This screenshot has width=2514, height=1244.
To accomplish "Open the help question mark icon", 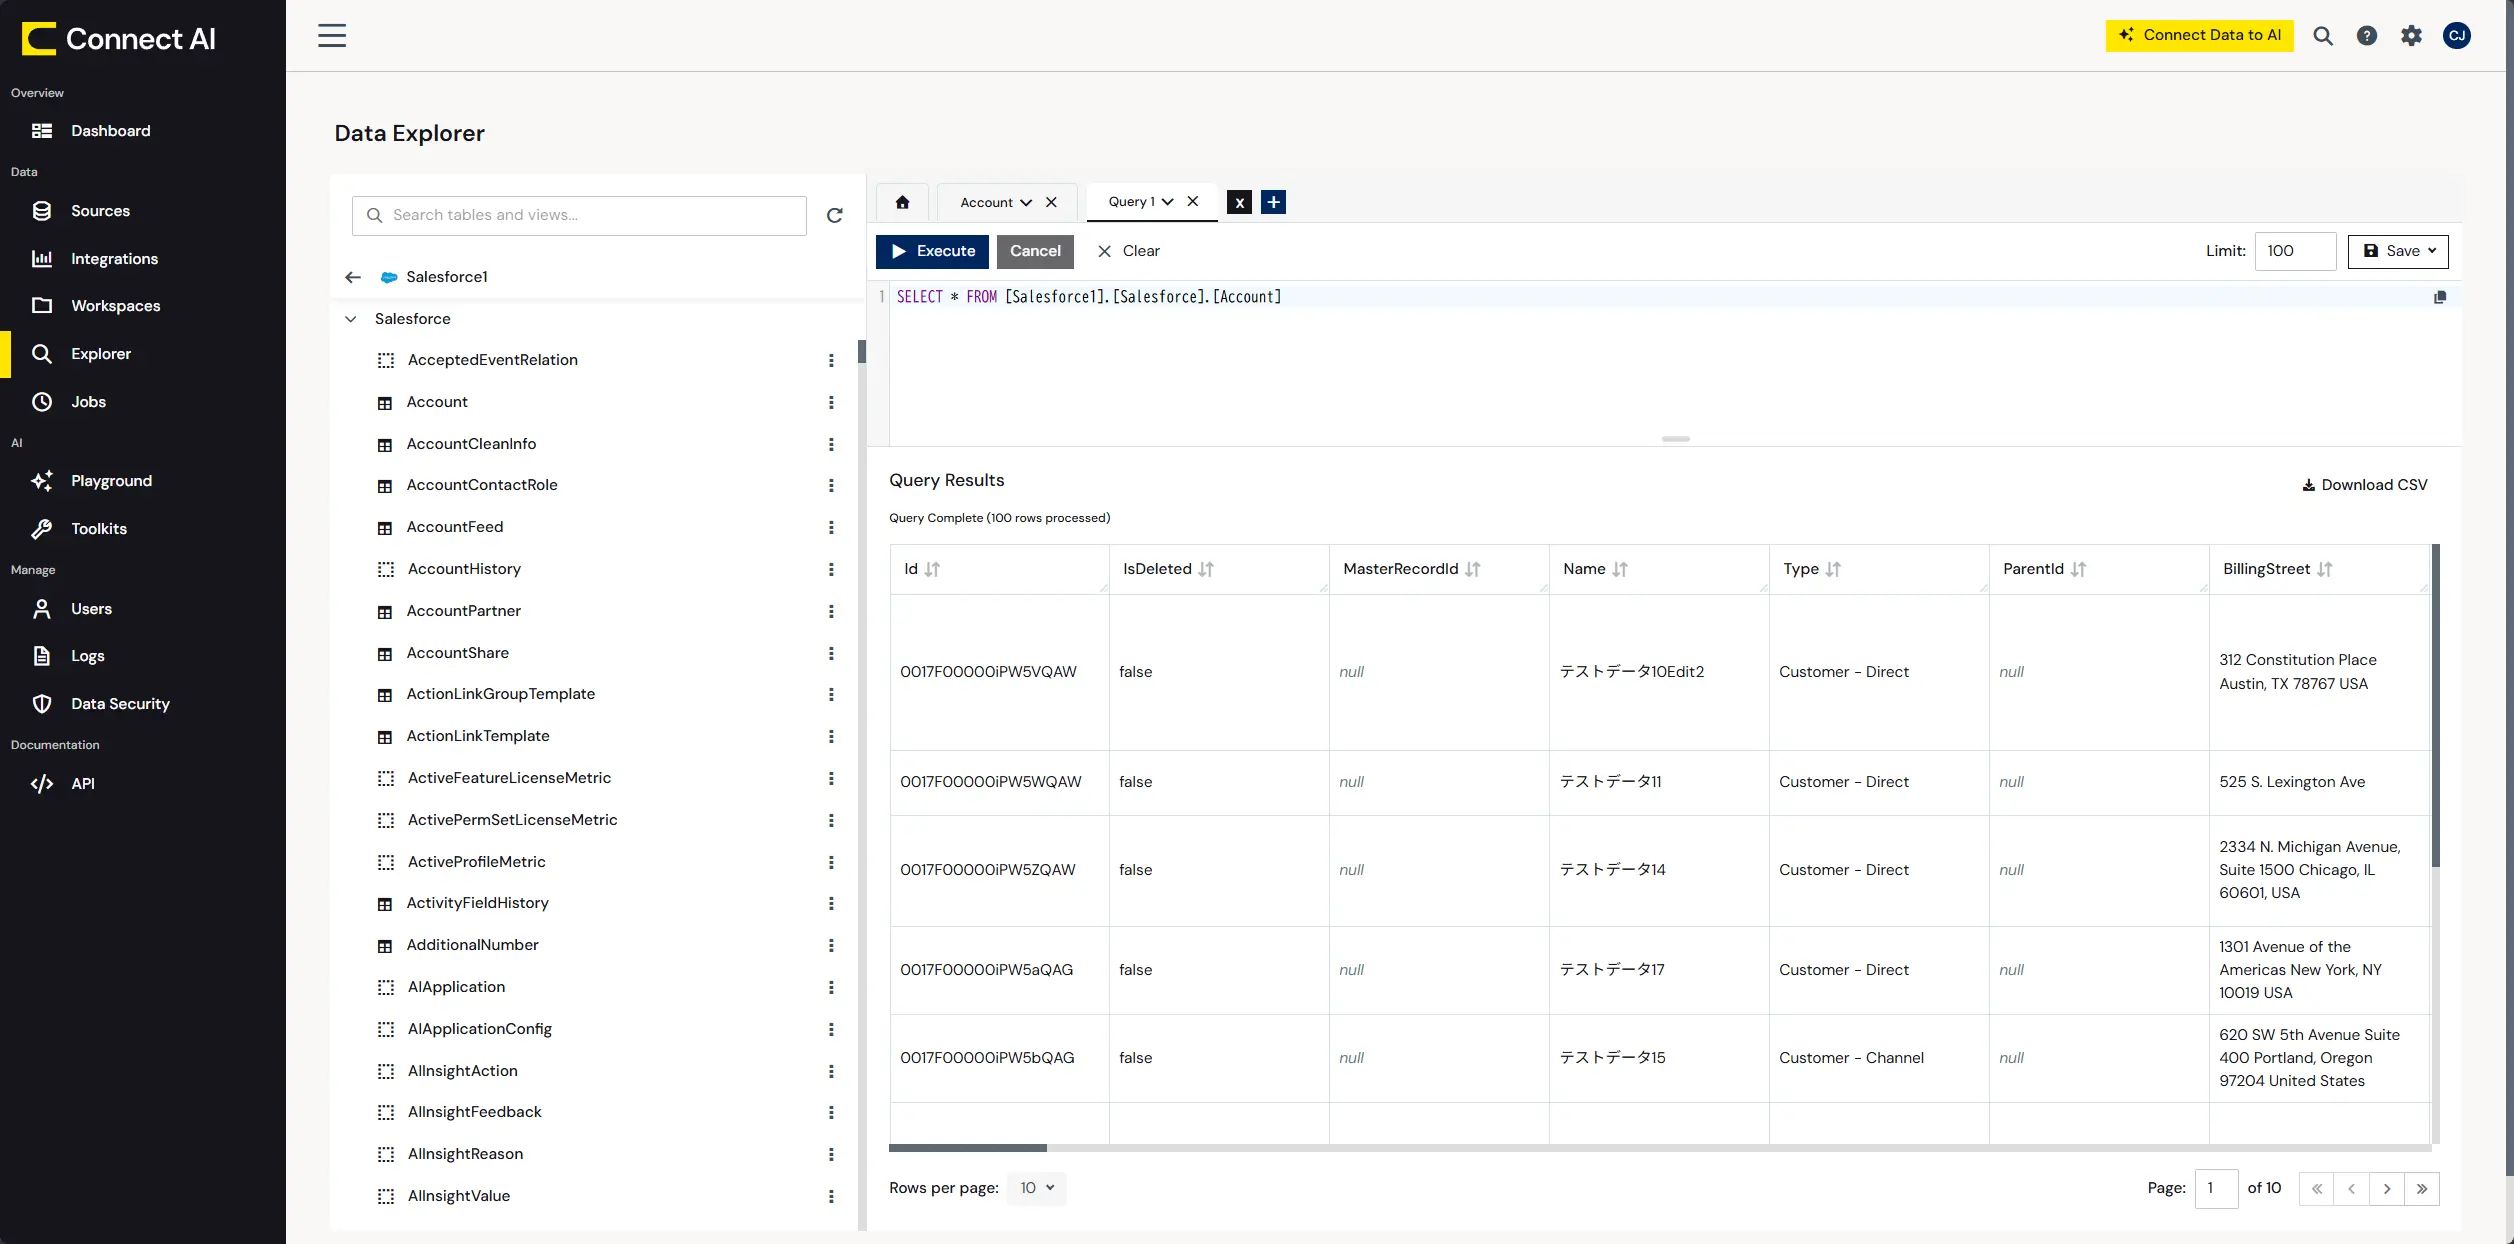I will coord(2367,36).
